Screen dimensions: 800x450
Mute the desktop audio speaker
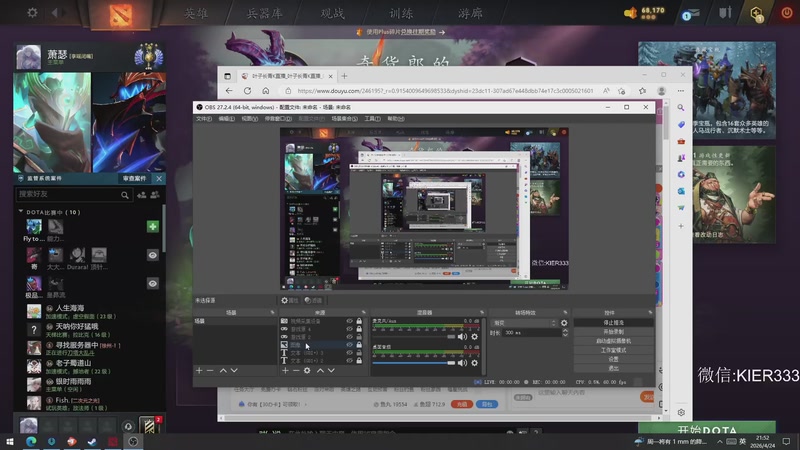(x=462, y=363)
